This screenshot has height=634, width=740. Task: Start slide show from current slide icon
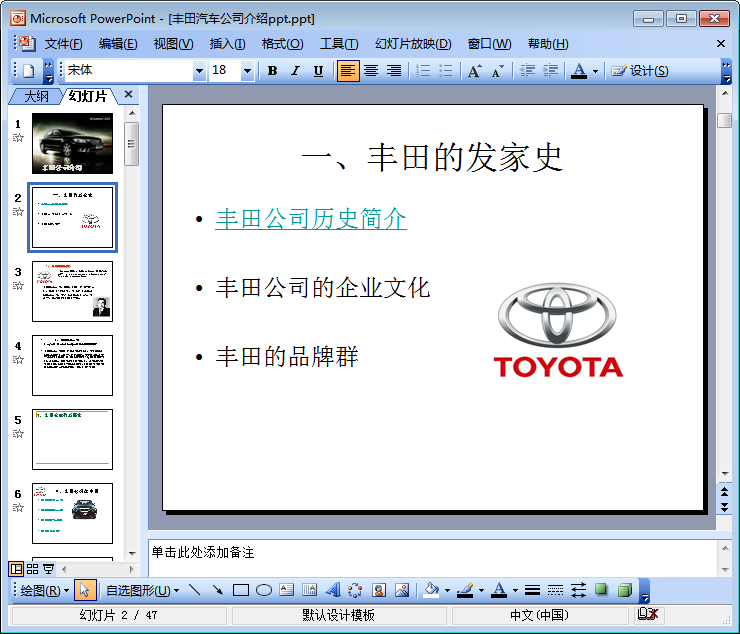(49, 569)
